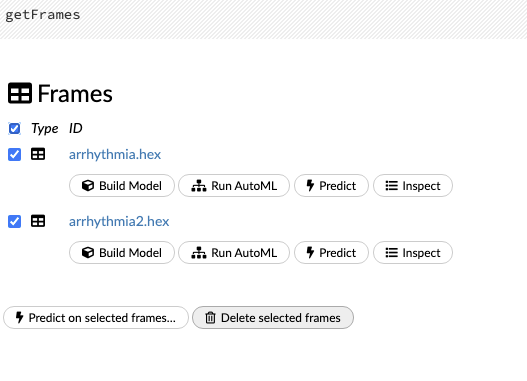Inspect the arrhythmia.hex frame
527x381 pixels.
[413, 185]
